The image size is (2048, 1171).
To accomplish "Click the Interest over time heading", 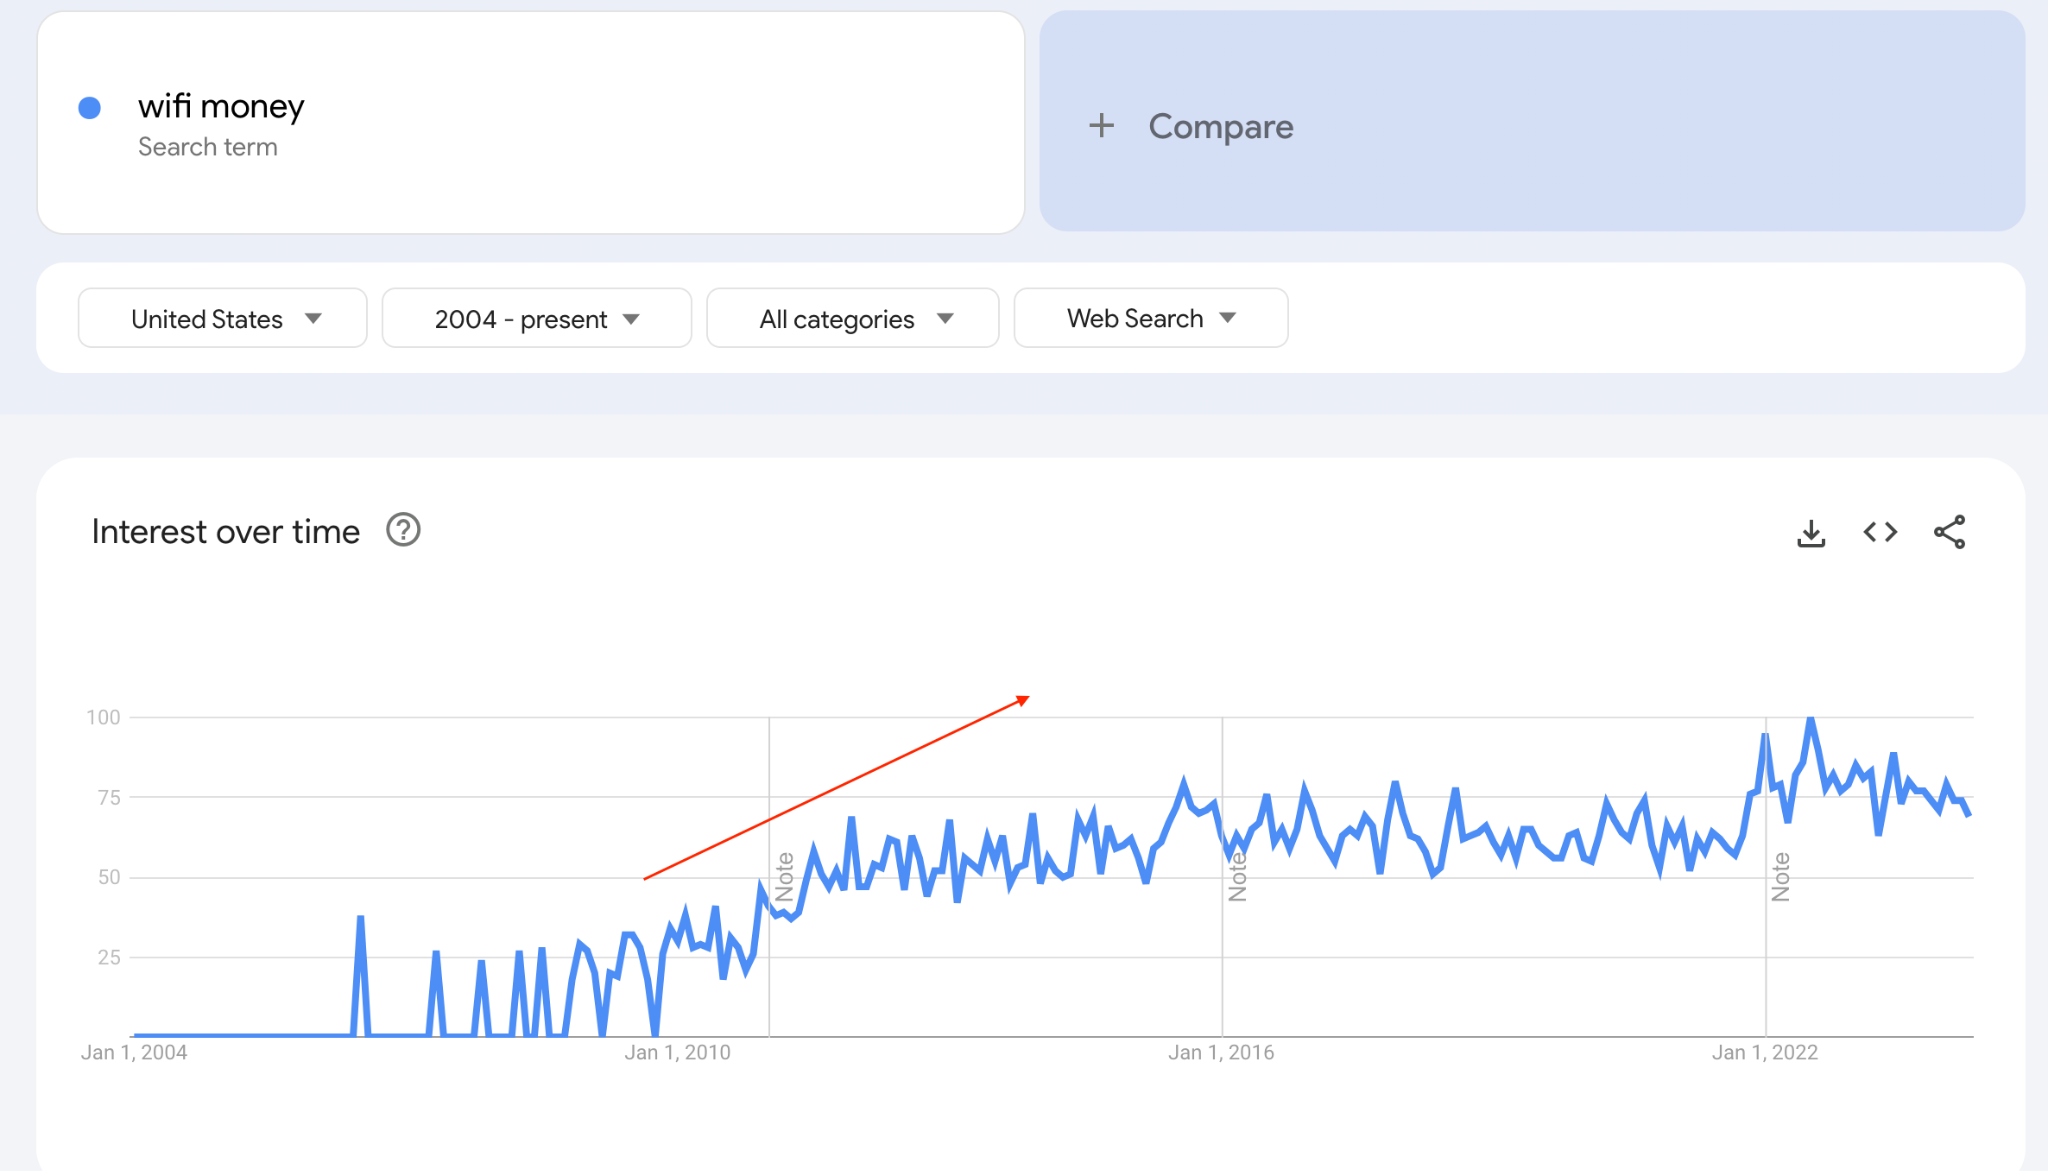I will 225,532.
